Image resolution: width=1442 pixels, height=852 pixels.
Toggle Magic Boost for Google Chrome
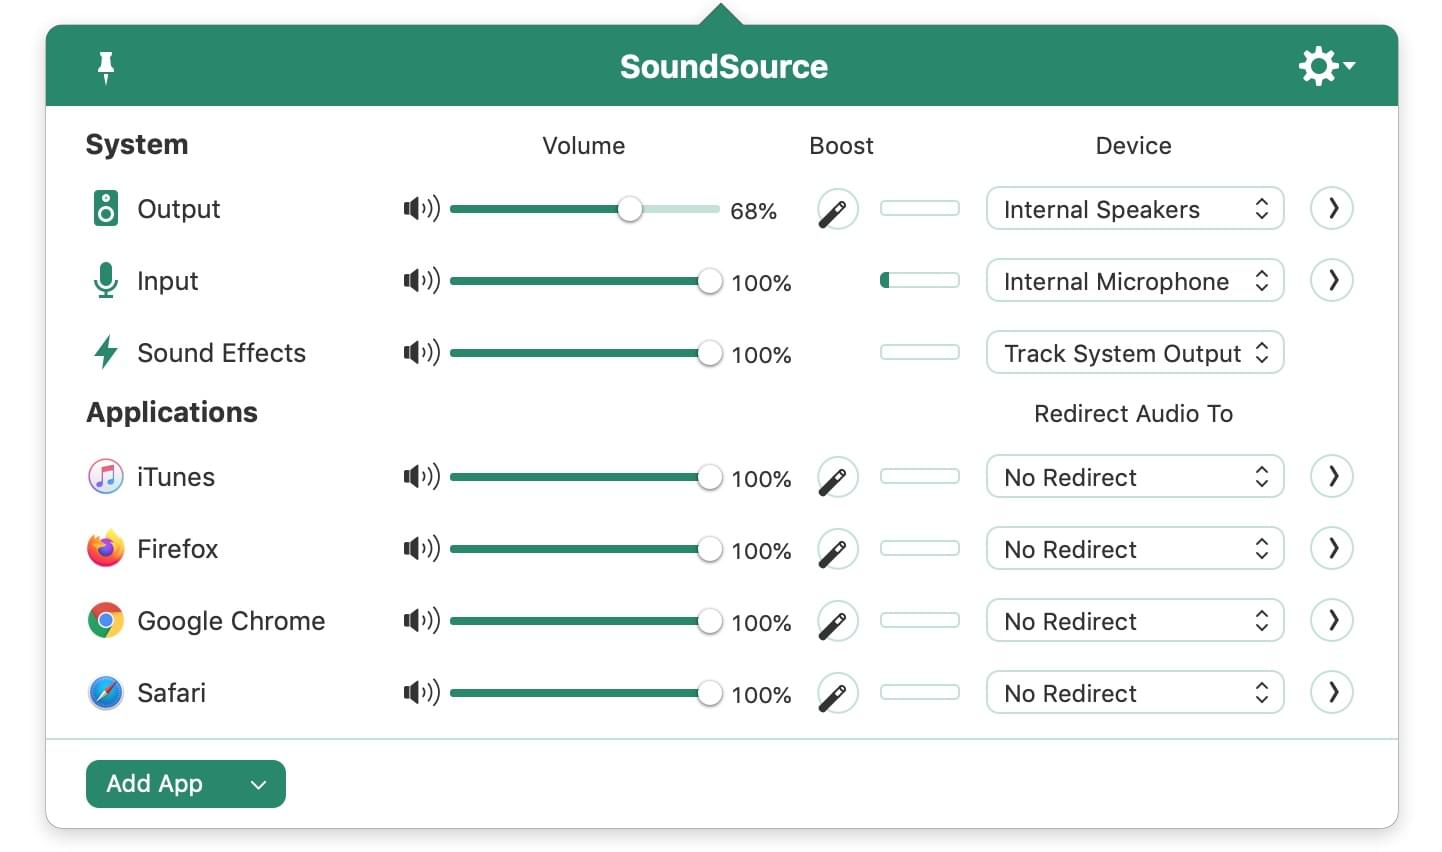tap(837, 621)
